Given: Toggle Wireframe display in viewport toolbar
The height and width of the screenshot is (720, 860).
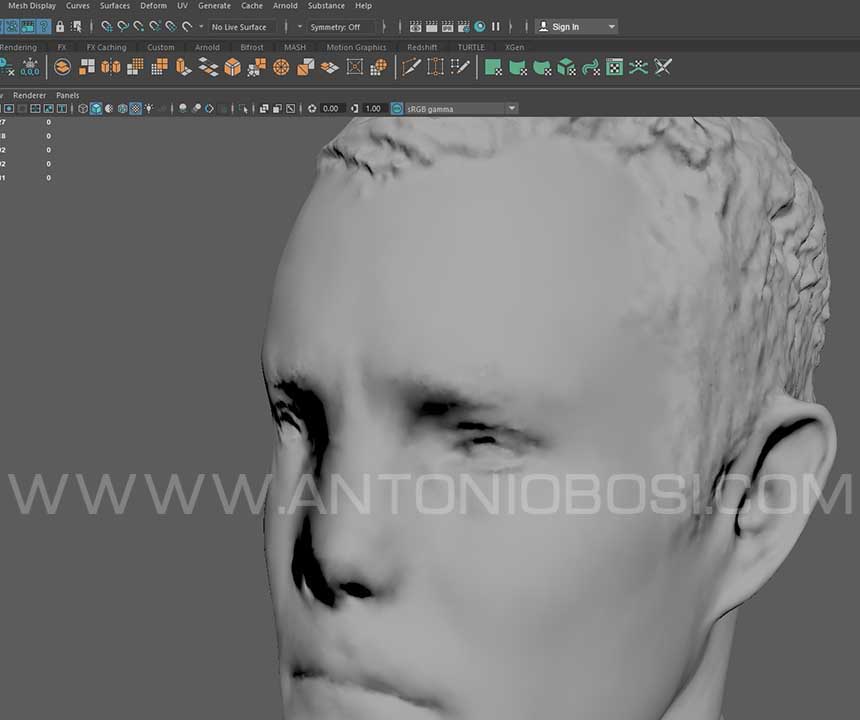Looking at the screenshot, I should pos(83,109).
